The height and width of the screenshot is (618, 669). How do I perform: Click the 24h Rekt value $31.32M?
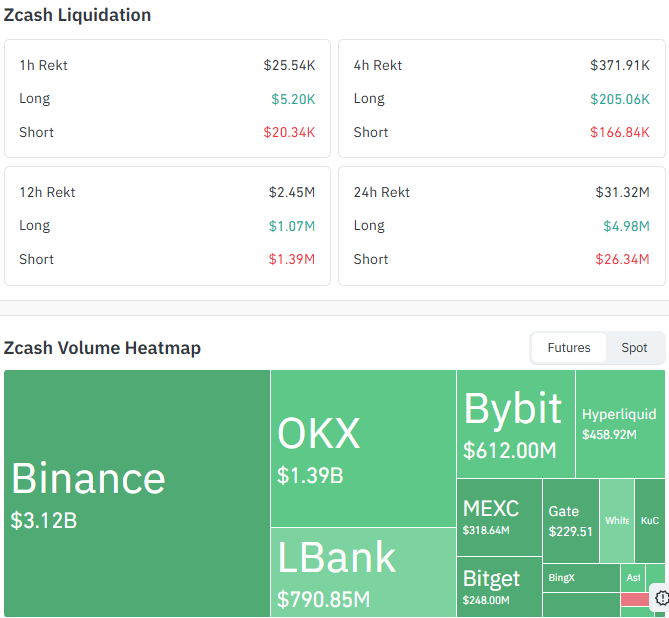pyautogui.click(x=622, y=192)
